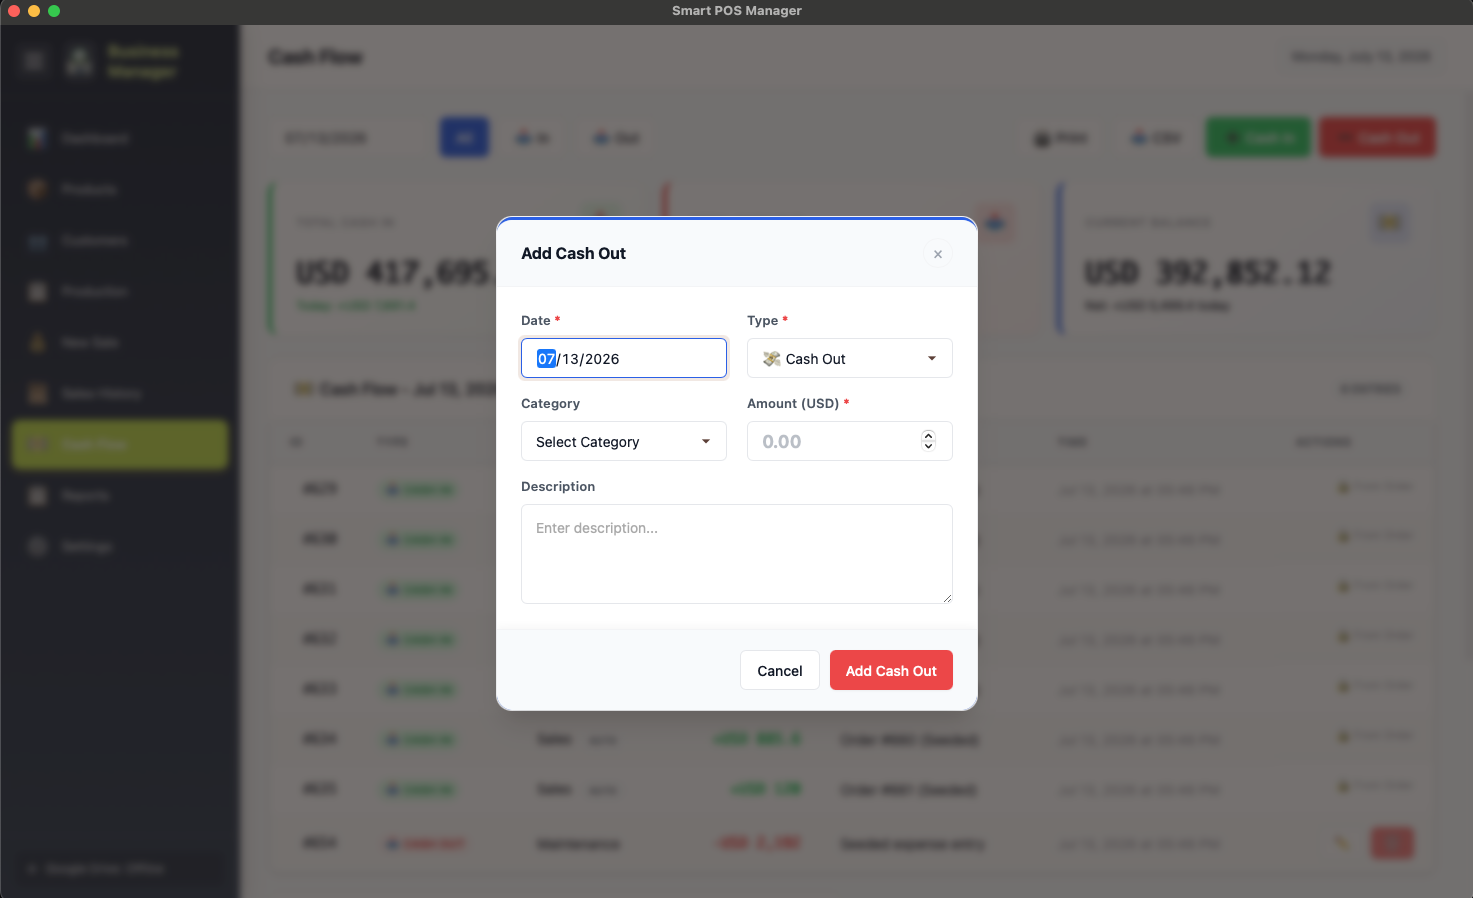This screenshot has height=898, width=1473.
Task: Close the Add Cash Out dialog
Action: point(937,254)
